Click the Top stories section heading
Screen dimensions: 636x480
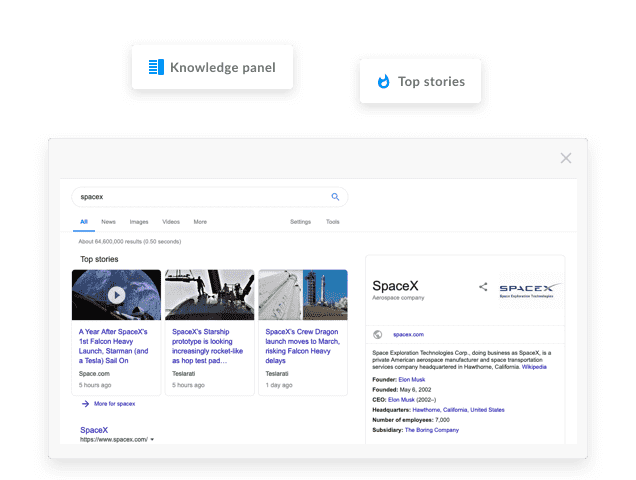(99, 259)
